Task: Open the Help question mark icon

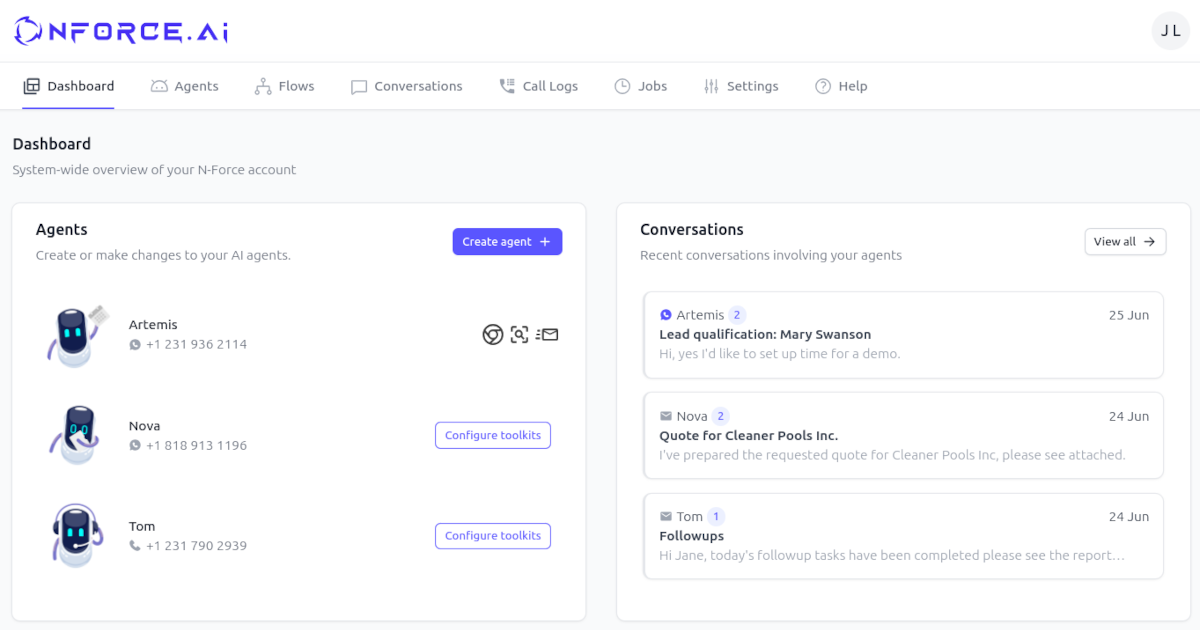Action: [822, 86]
